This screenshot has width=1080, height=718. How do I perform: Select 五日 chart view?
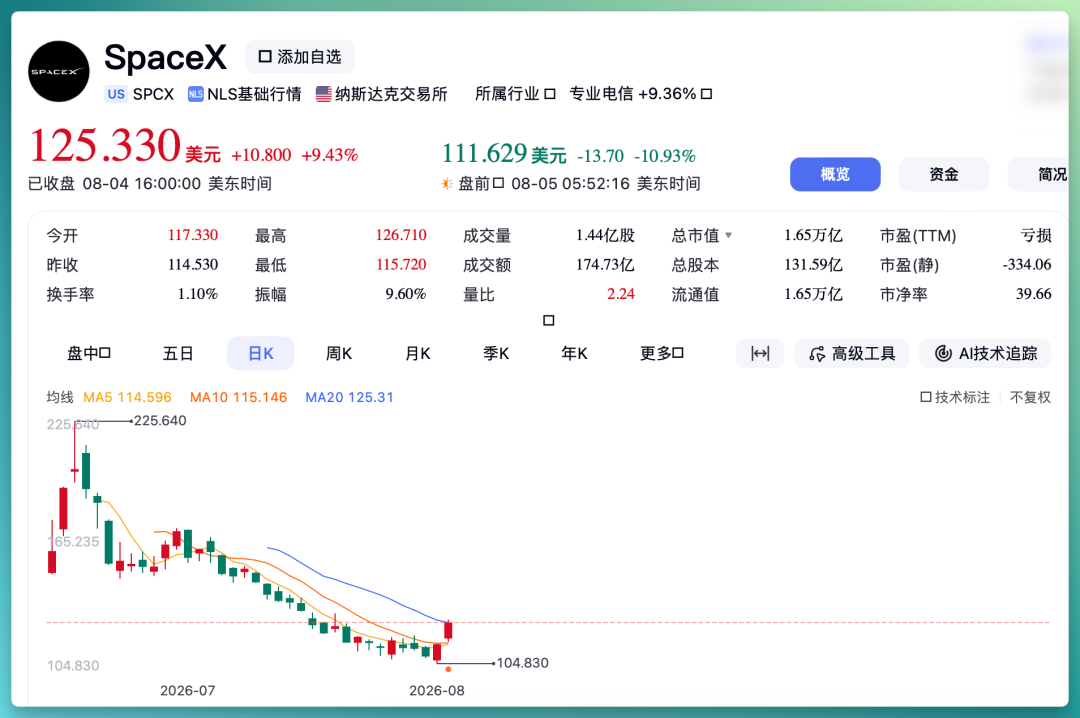[178, 353]
